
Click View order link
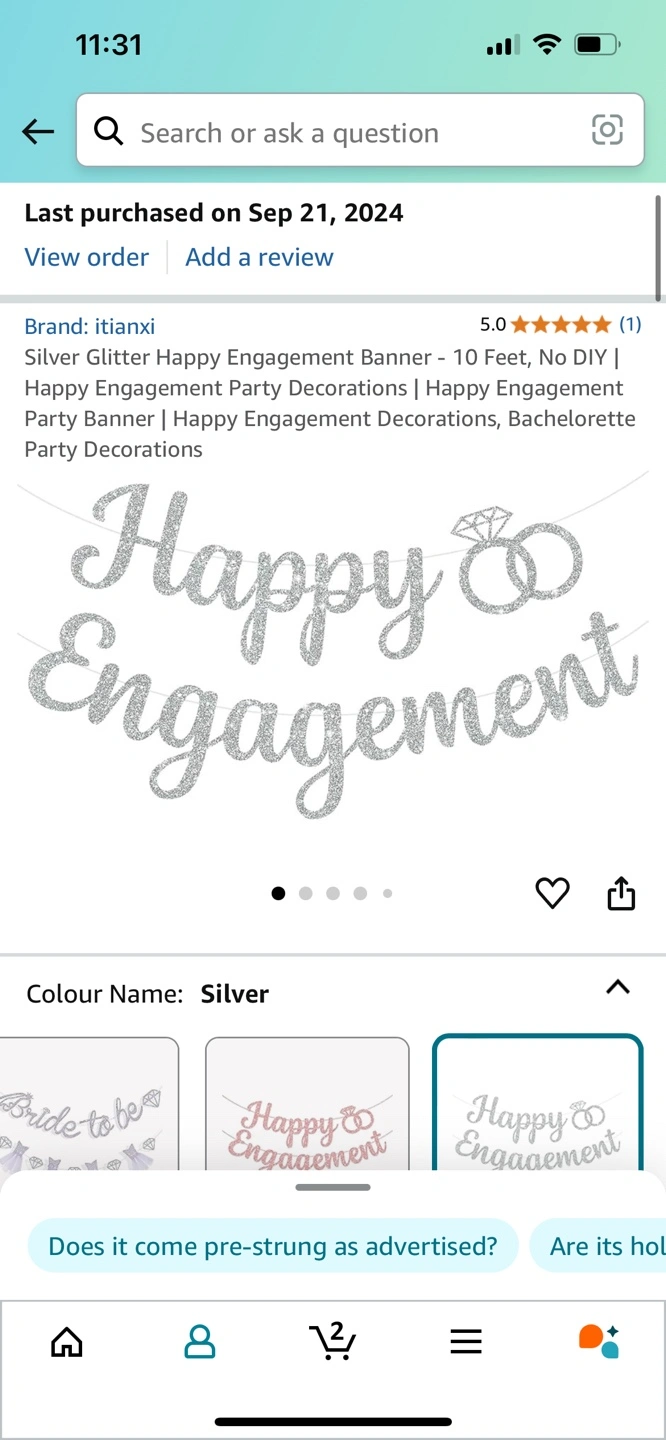87,257
